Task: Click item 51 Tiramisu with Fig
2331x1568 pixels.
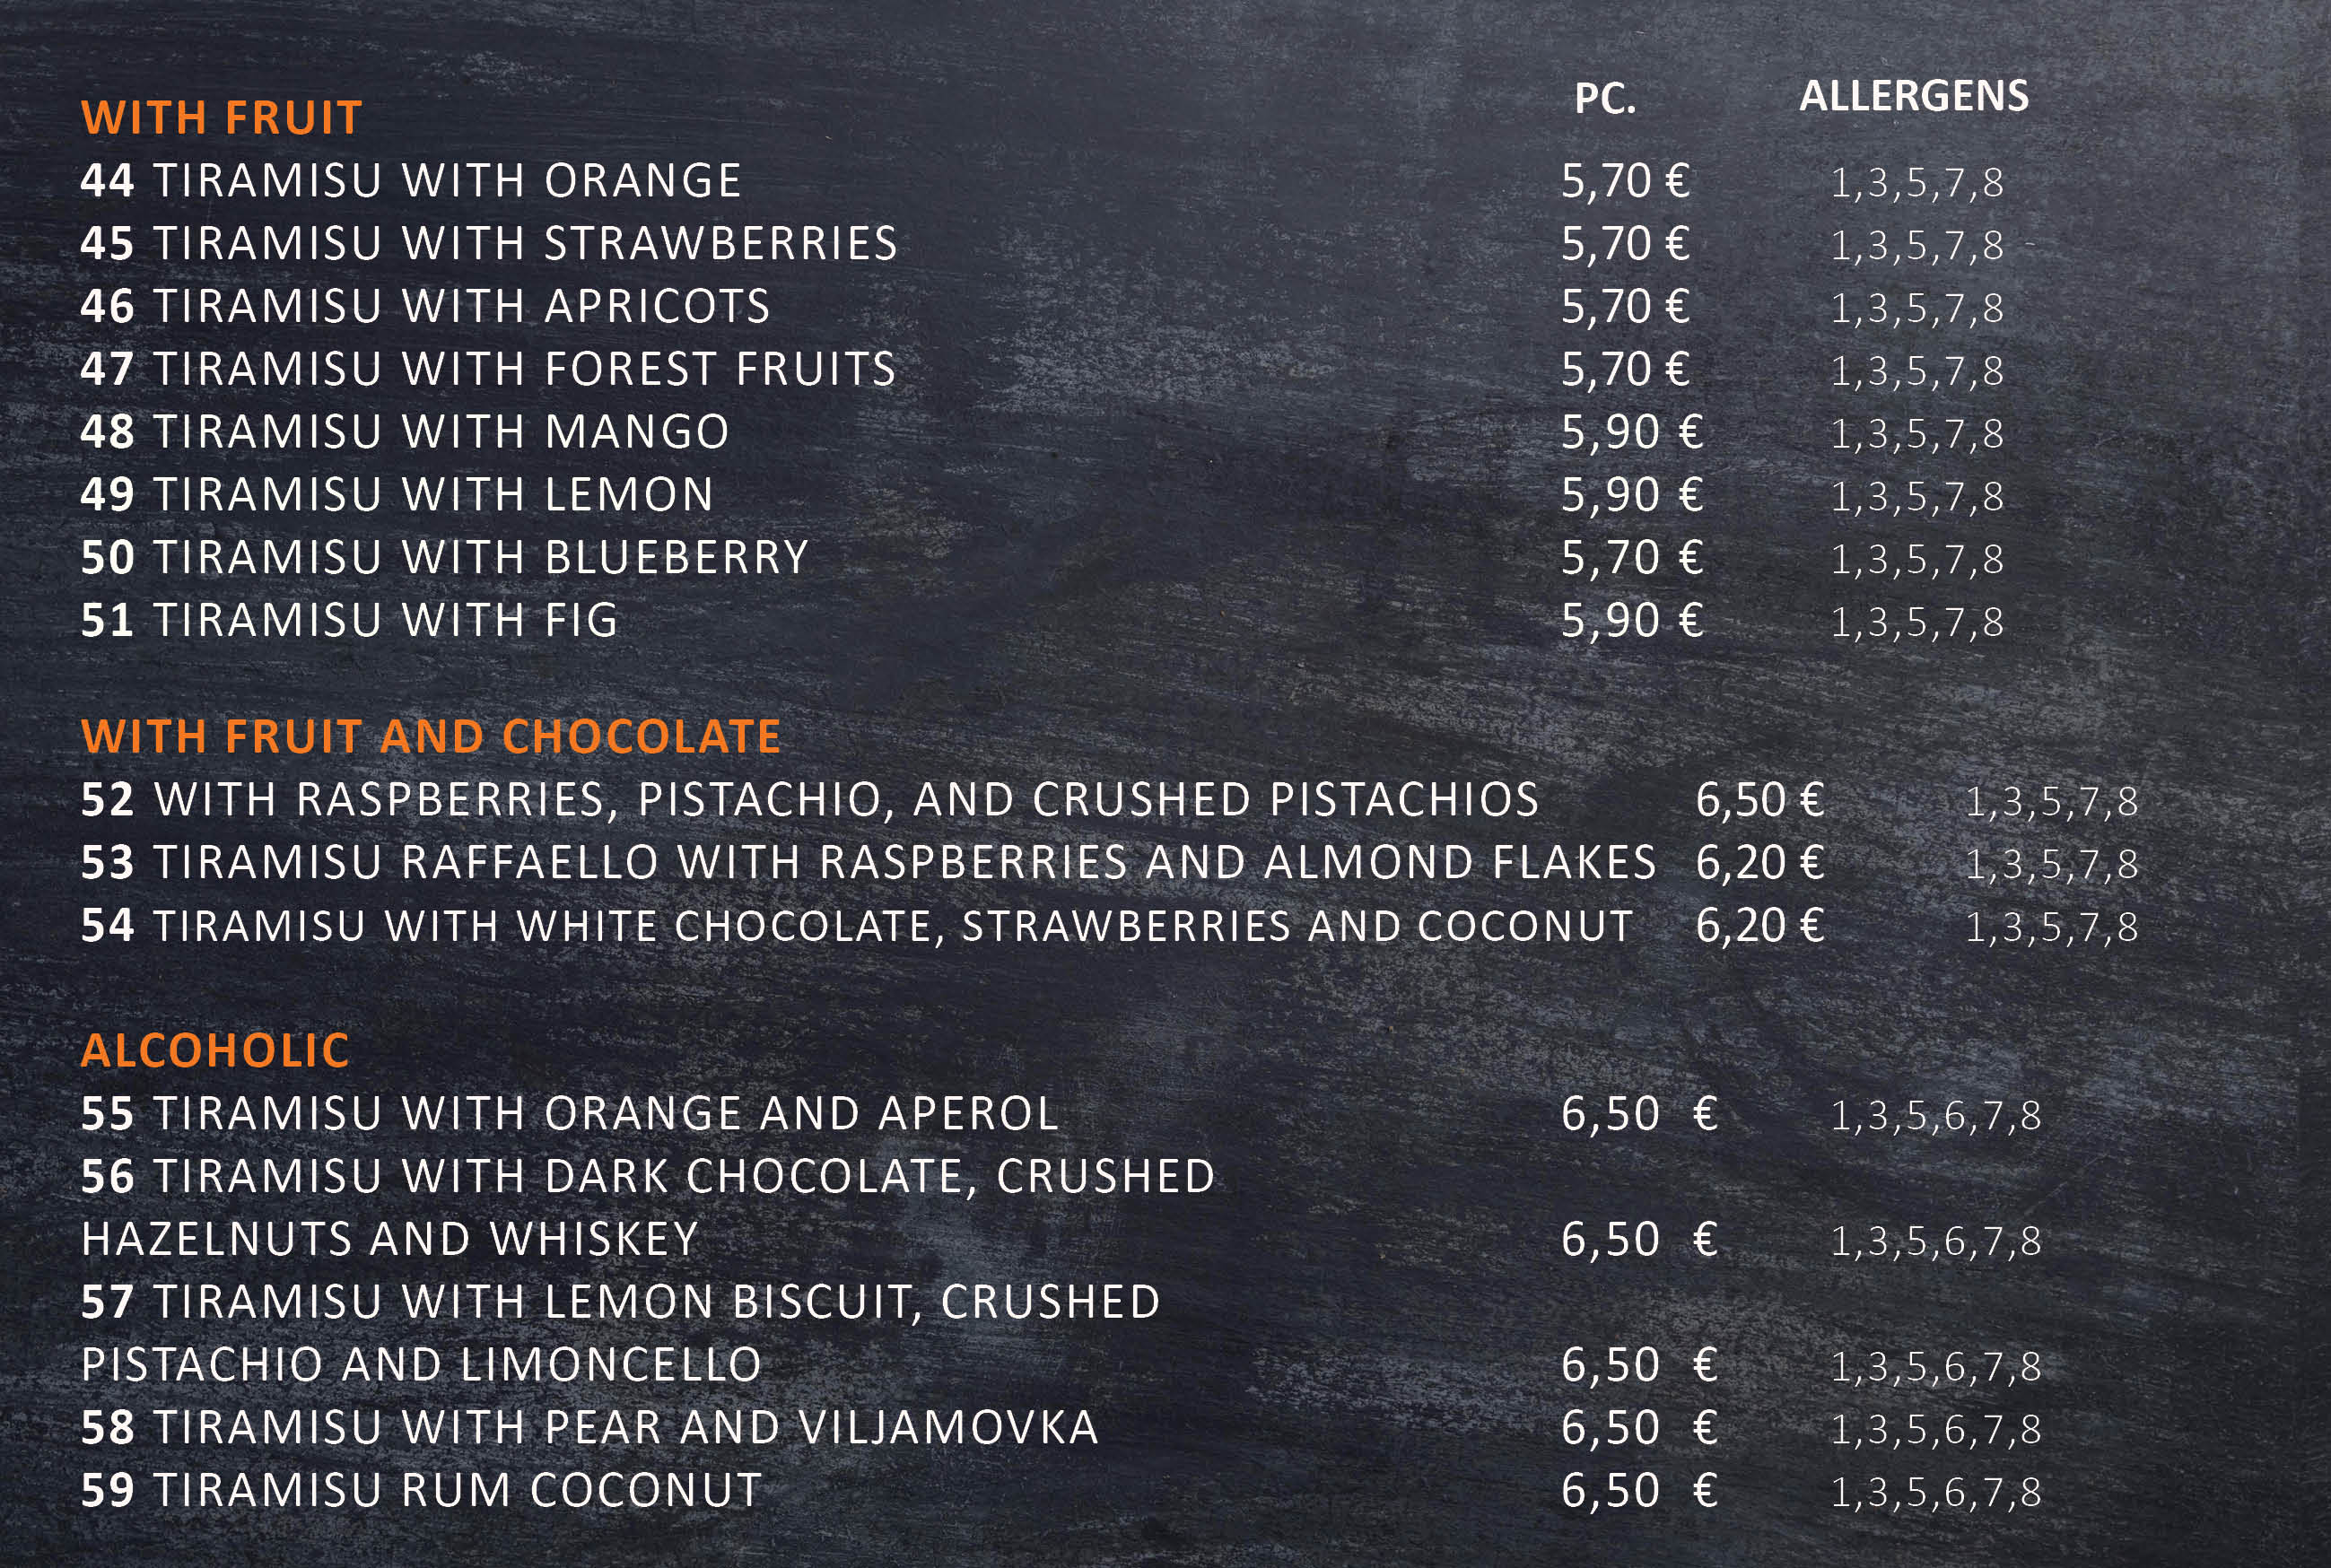Action: 350,621
